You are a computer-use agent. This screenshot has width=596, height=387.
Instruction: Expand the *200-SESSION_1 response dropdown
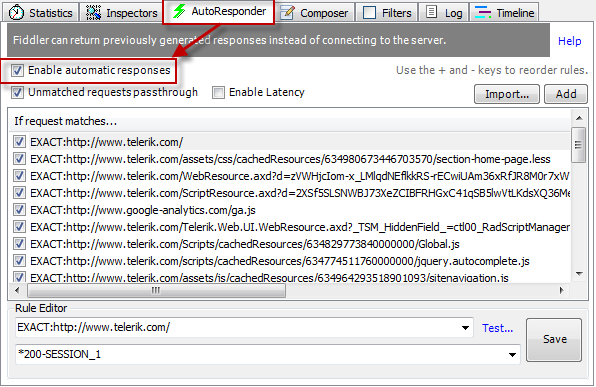tap(512, 355)
